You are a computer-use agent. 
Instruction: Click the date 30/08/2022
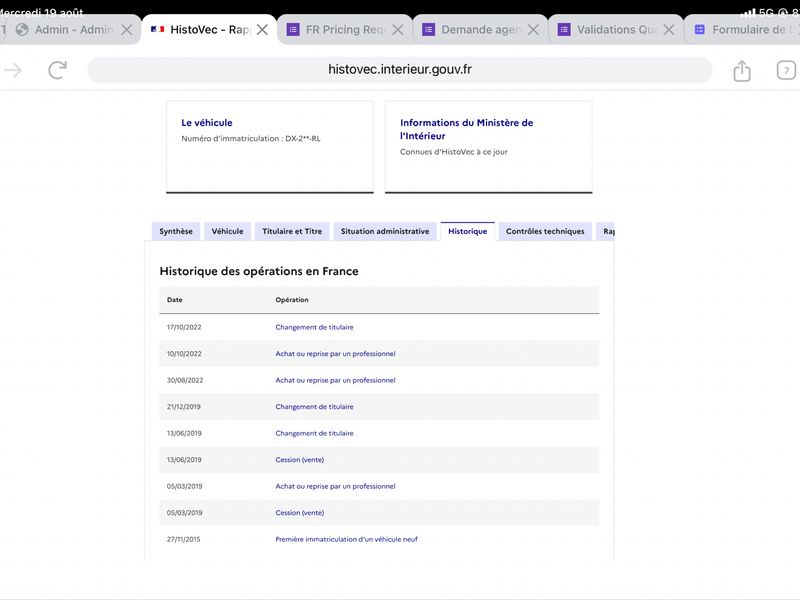(x=185, y=380)
